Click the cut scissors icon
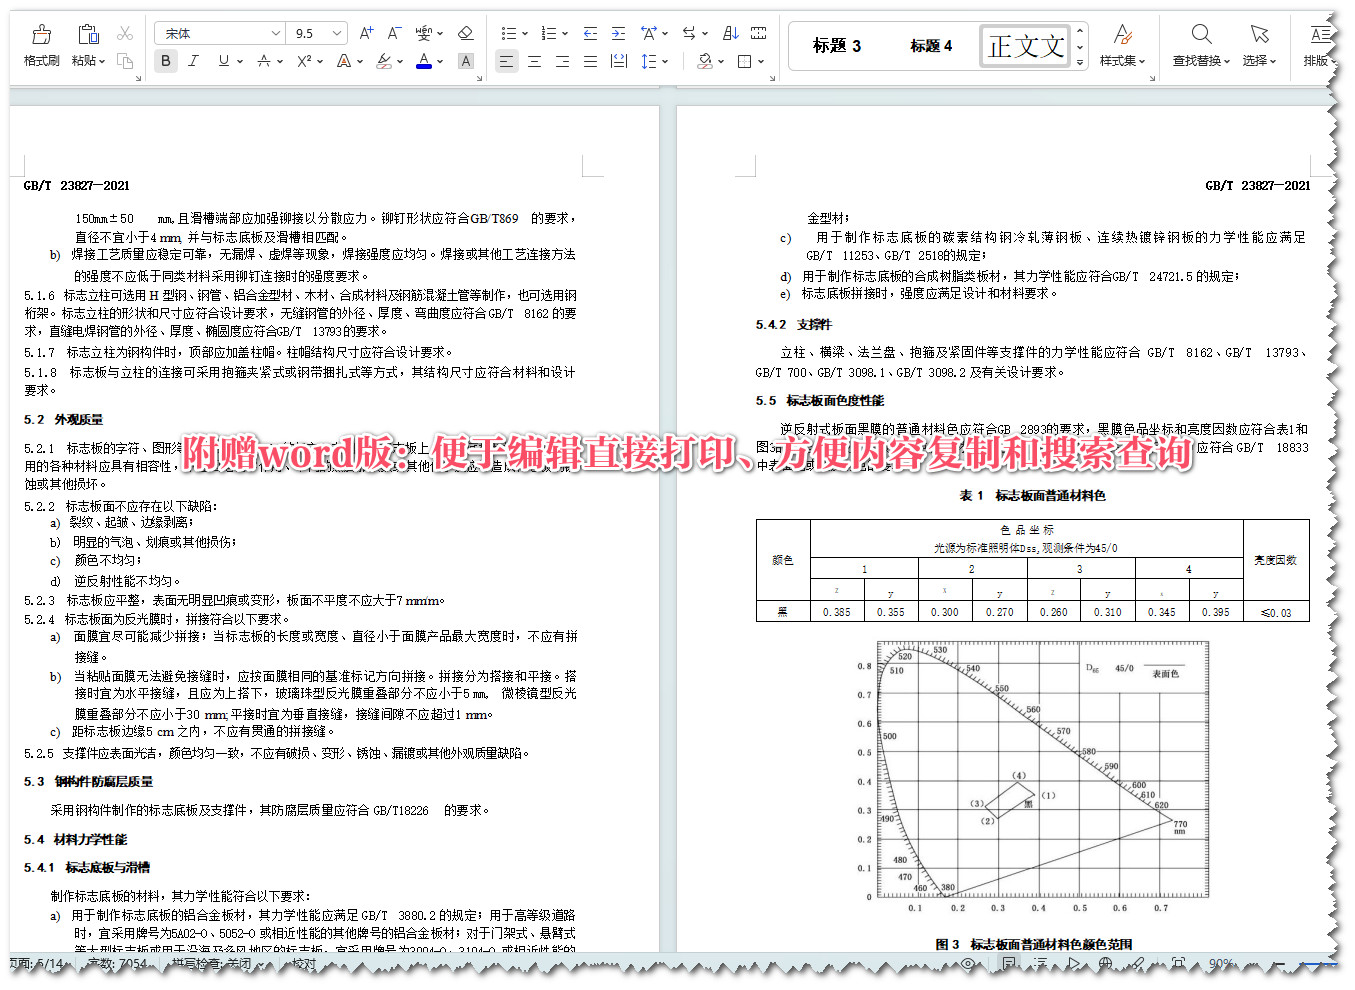Image resolution: width=1355 pixels, height=990 pixels. (x=124, y=32)
